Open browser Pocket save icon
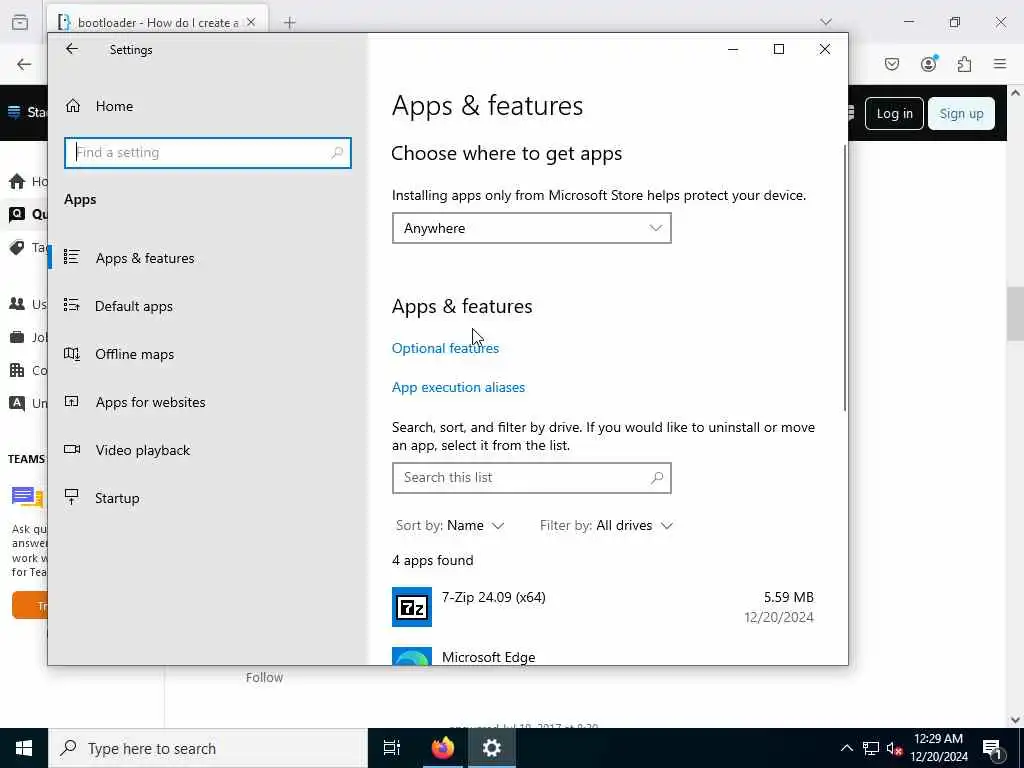Image resolution: width=1024 pixels, height=768 pixels. point(892,64)
